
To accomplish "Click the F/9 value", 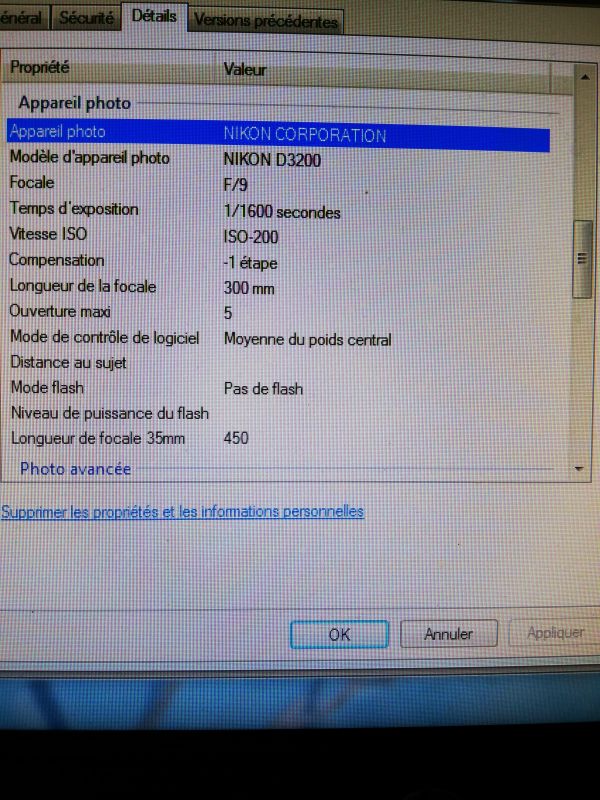I will [235, 184].
